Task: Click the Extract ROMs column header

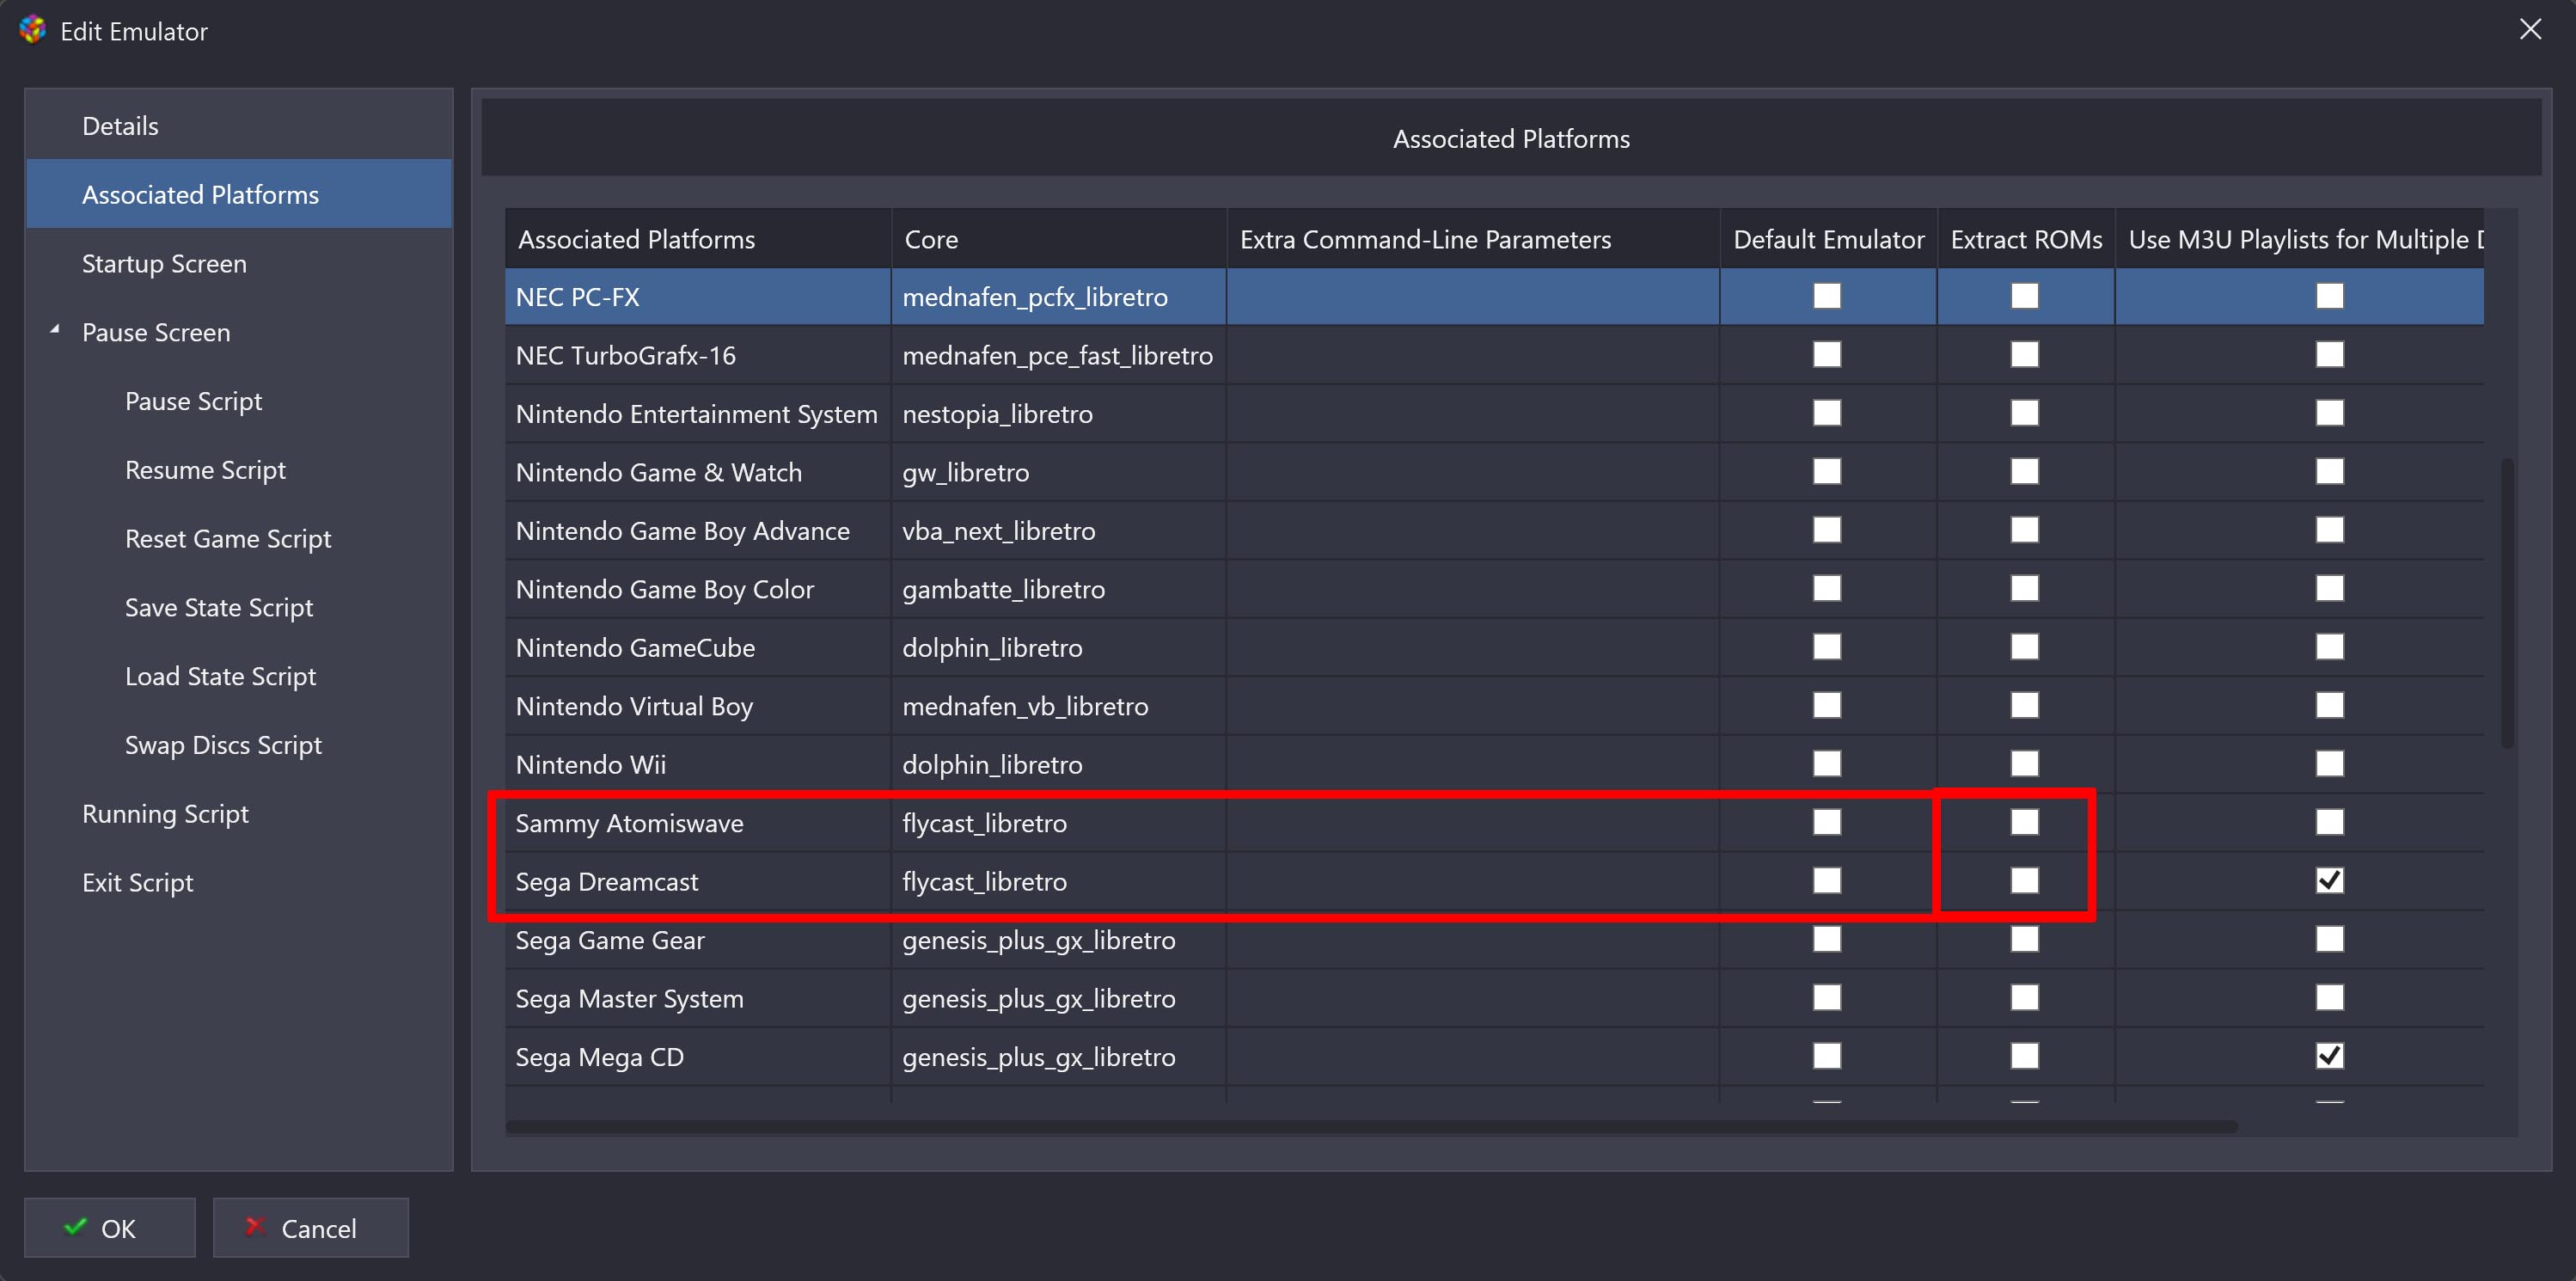Action: click(x=2026, y=239)
